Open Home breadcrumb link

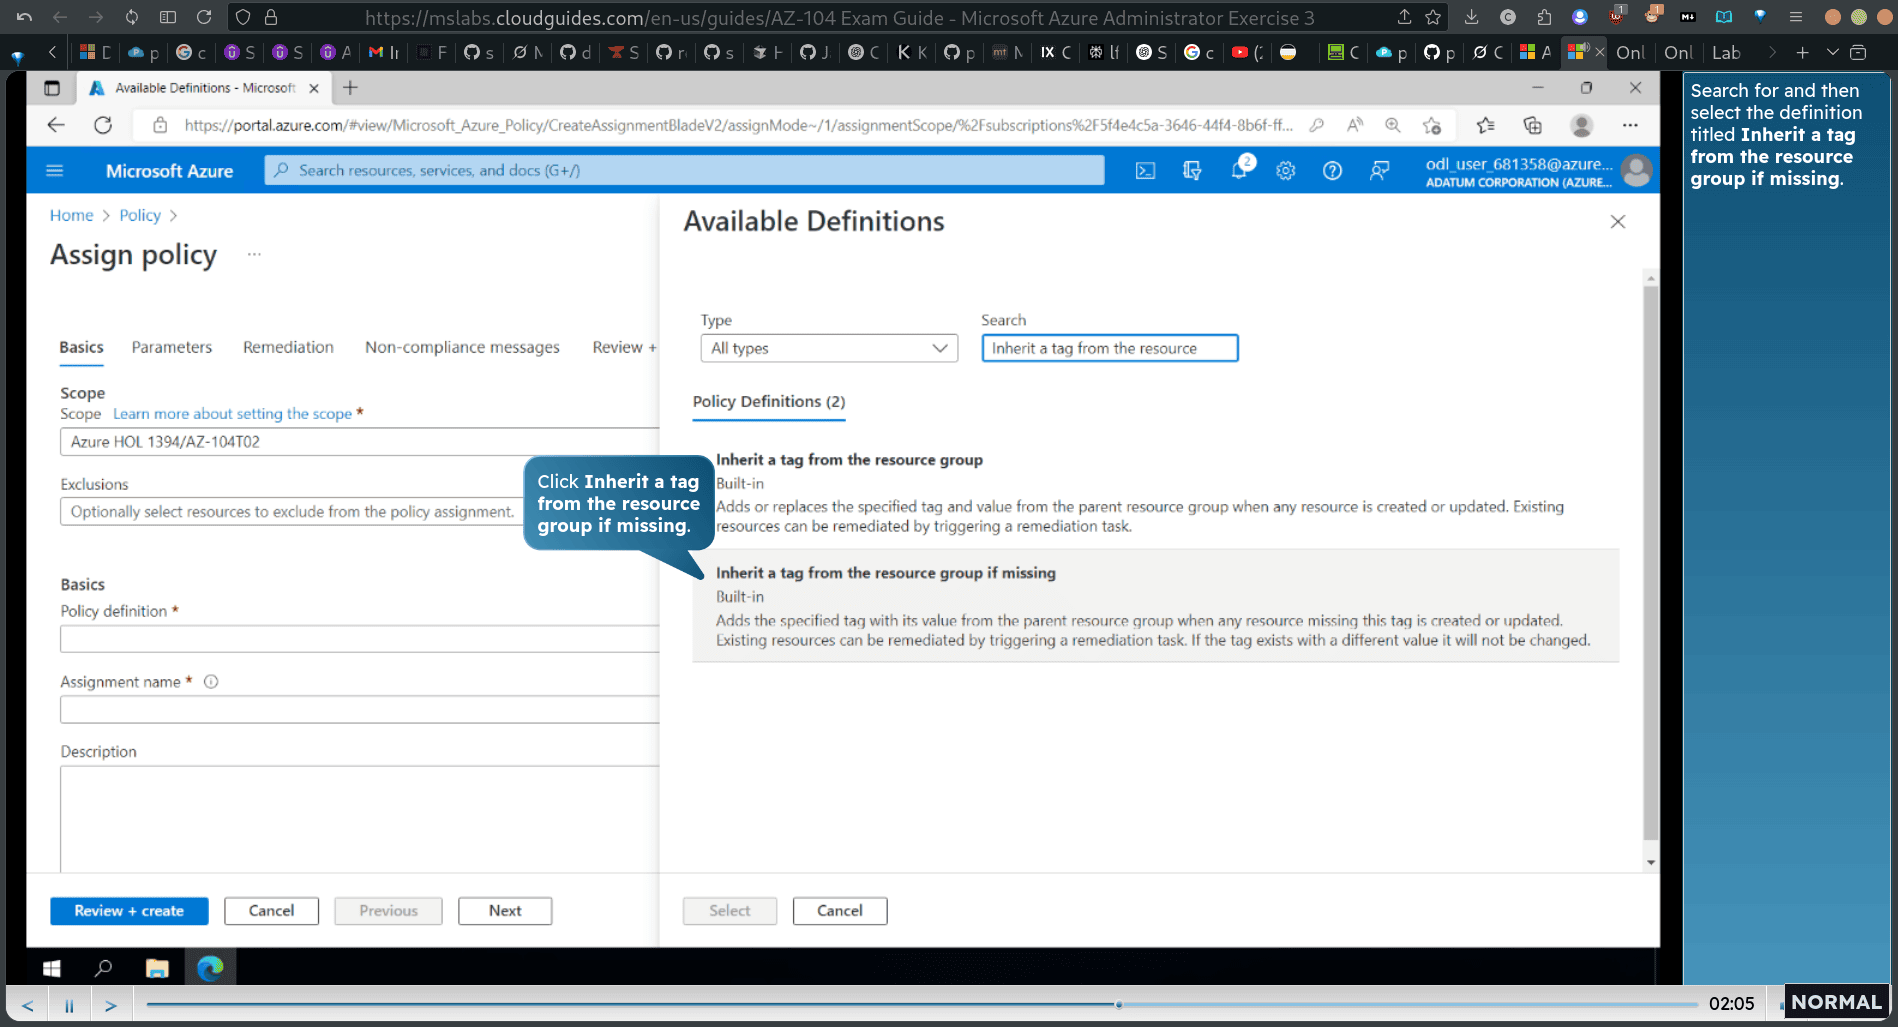pos(71,215)
